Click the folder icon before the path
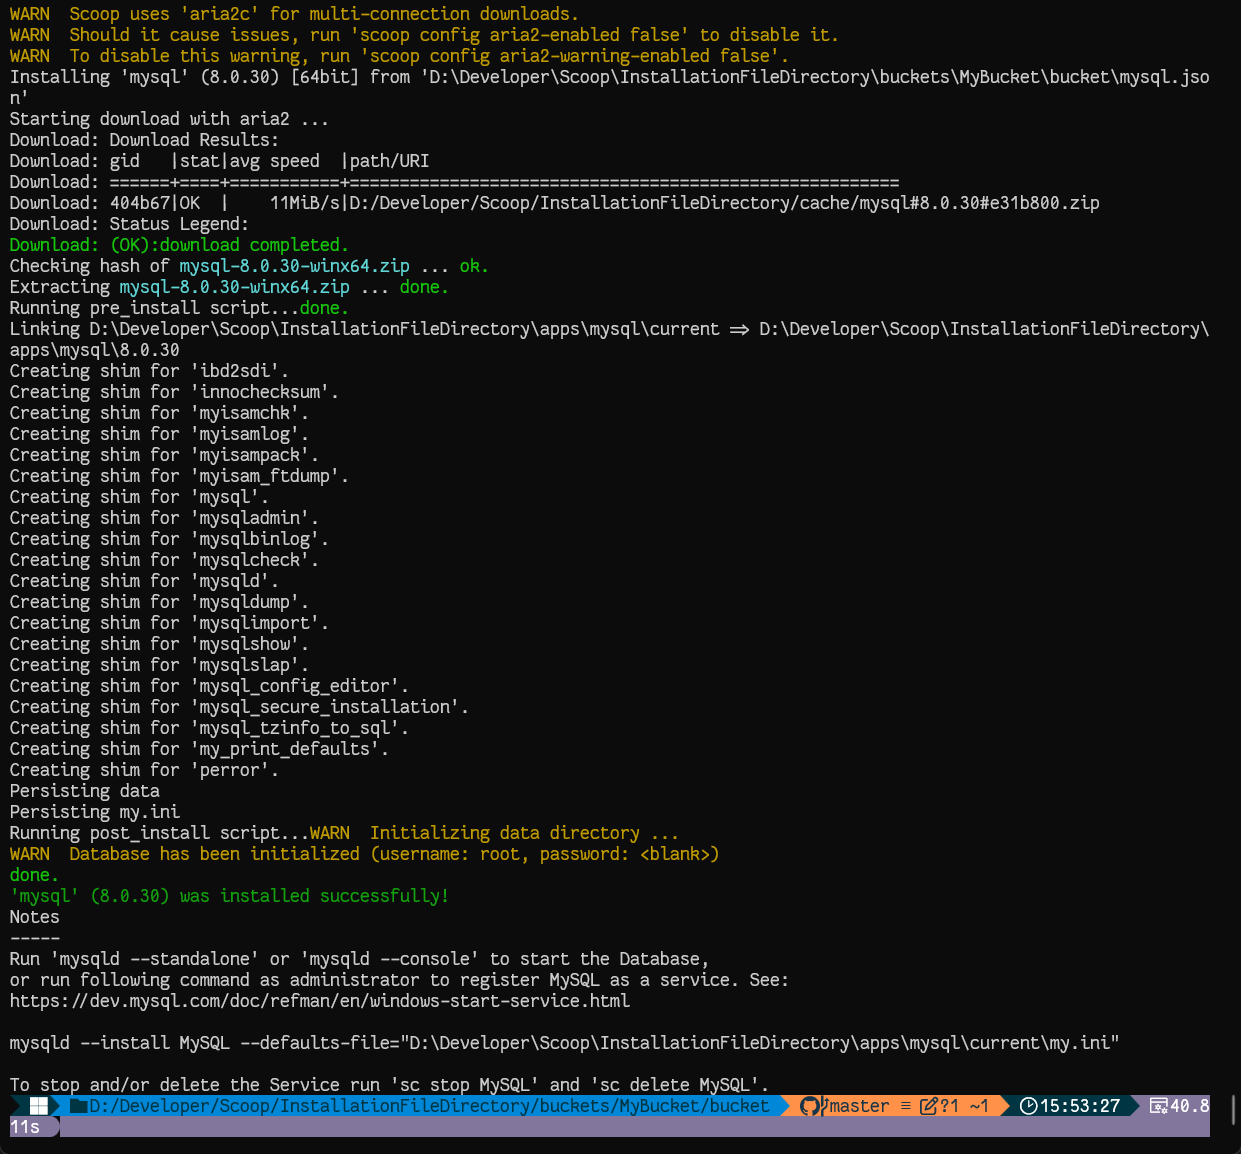 pos(79,1105)
